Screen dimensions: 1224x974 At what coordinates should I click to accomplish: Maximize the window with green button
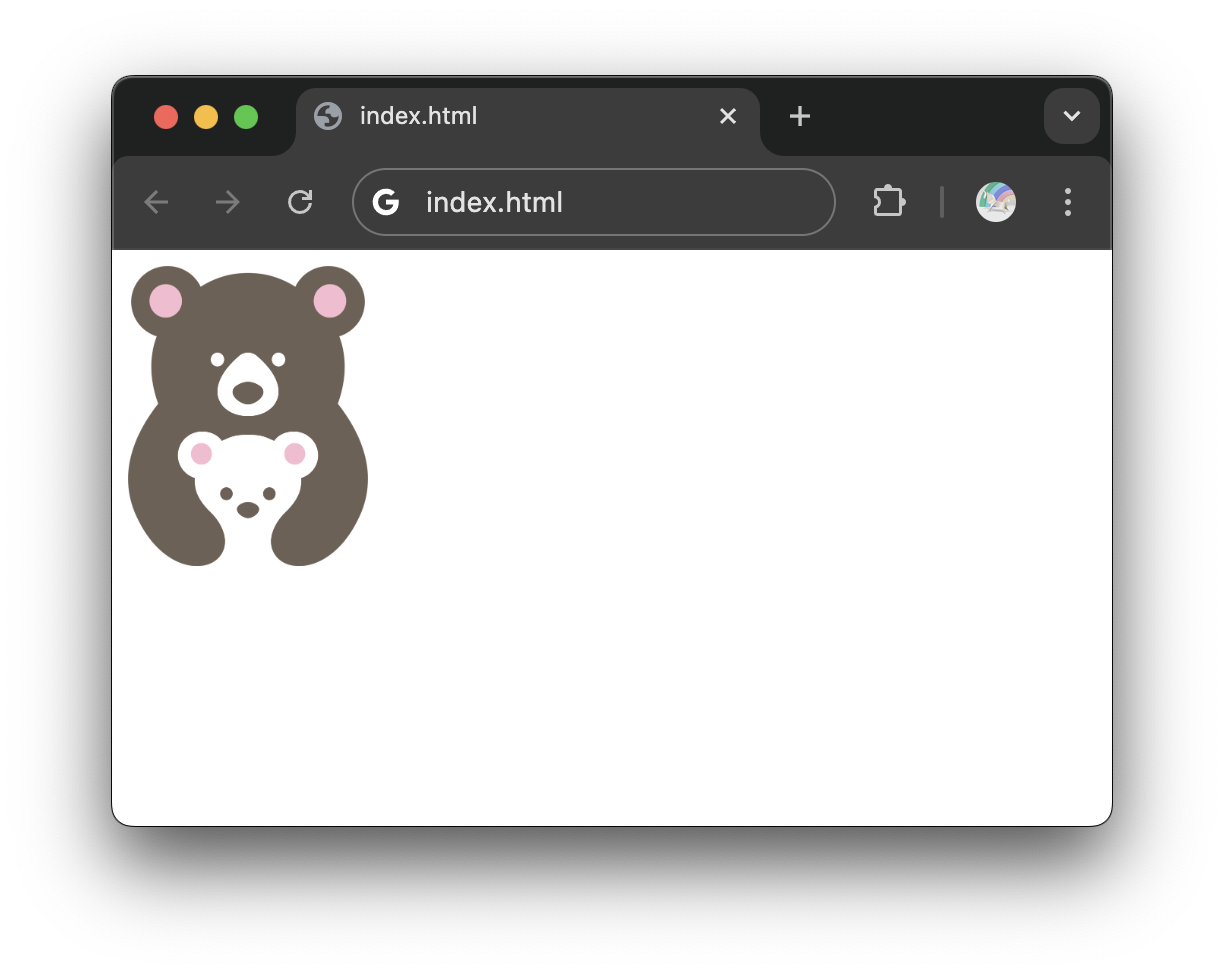[246, 117]
